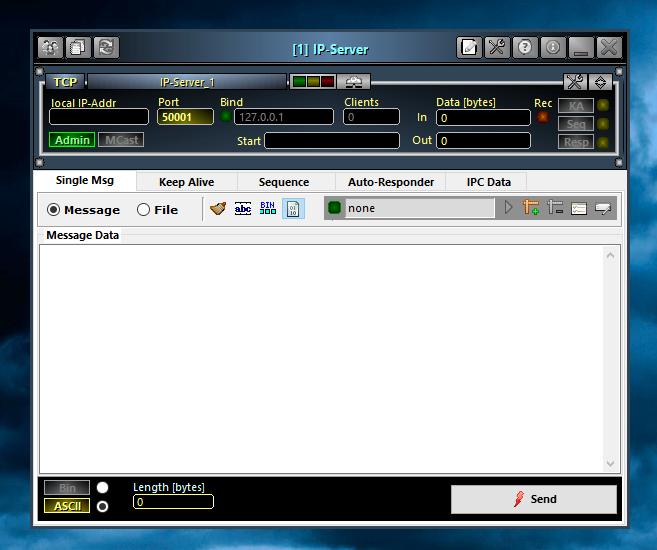Switch to the Auto-Responder tab

coord(391,182)
